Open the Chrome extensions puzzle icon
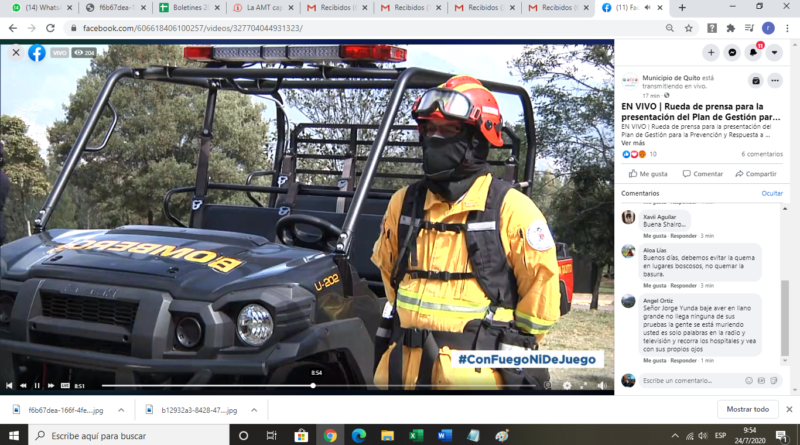Image resolution: width=800 pixels, height=445 pixels. pyautogui.click(x=731, y=28)
